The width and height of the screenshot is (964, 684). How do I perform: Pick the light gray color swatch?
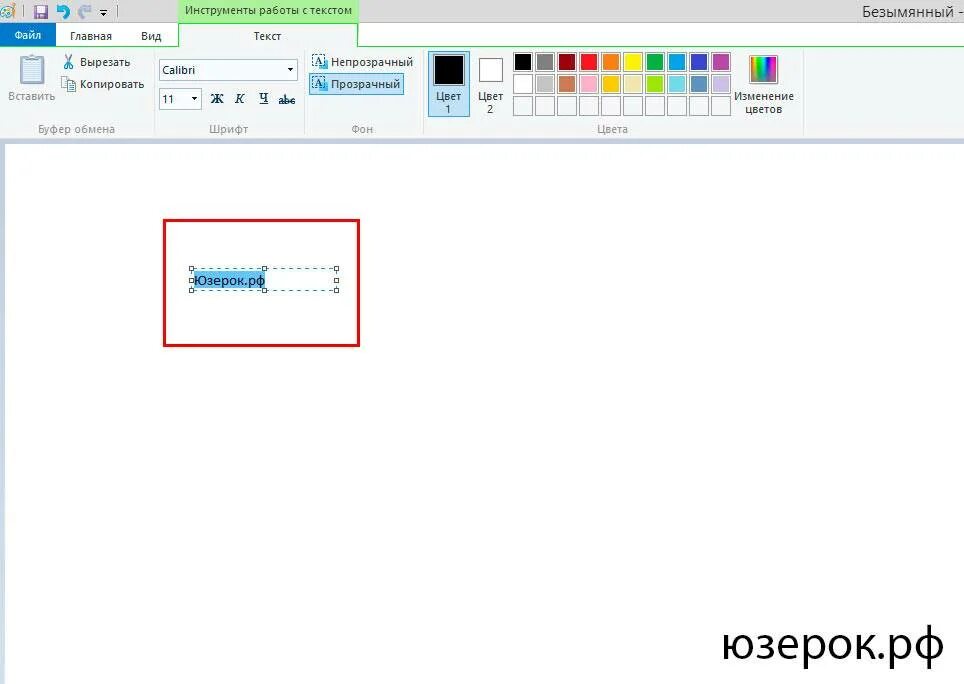tap(545, 84)
